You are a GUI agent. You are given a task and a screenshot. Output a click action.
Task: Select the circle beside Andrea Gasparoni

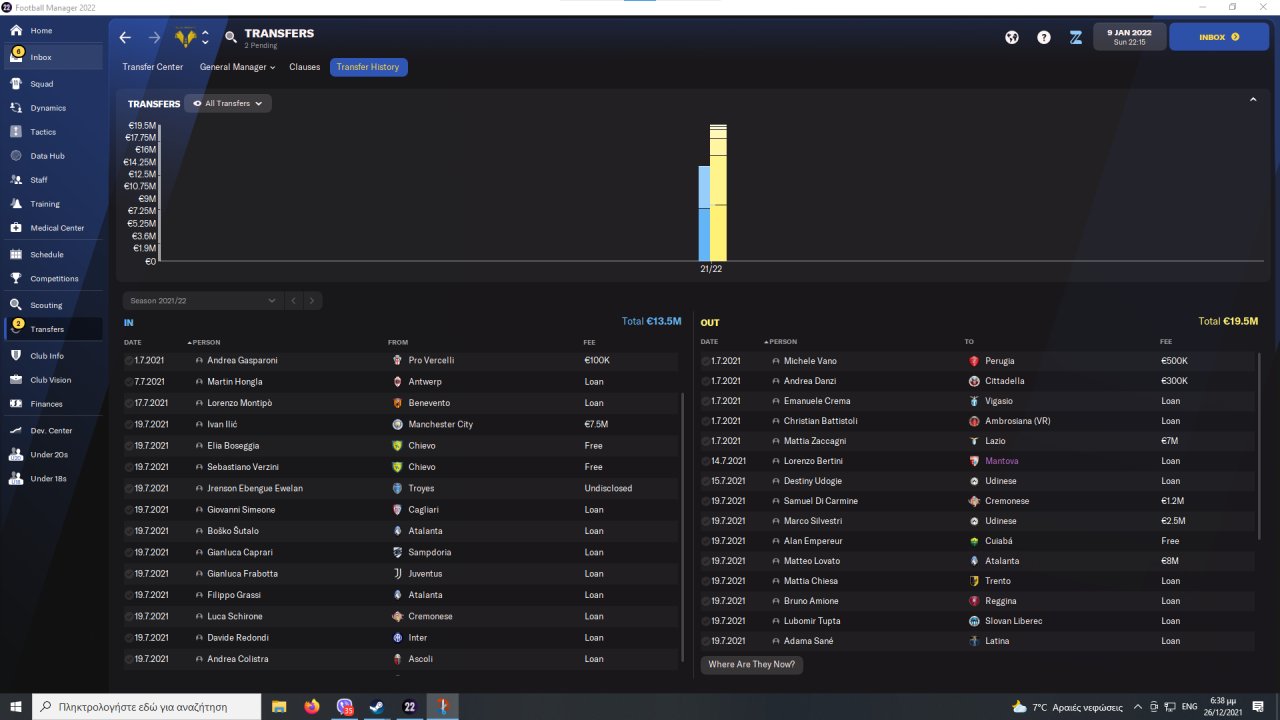click(129, 360)
